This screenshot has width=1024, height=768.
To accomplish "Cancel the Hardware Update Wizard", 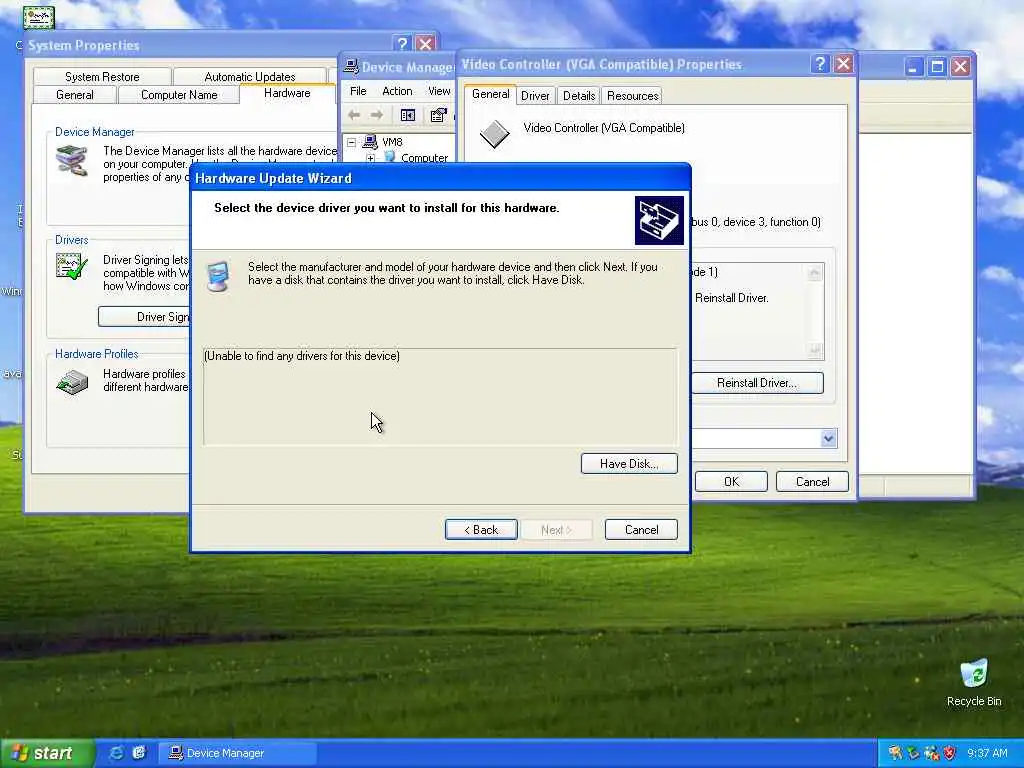I will click(641, 530).
